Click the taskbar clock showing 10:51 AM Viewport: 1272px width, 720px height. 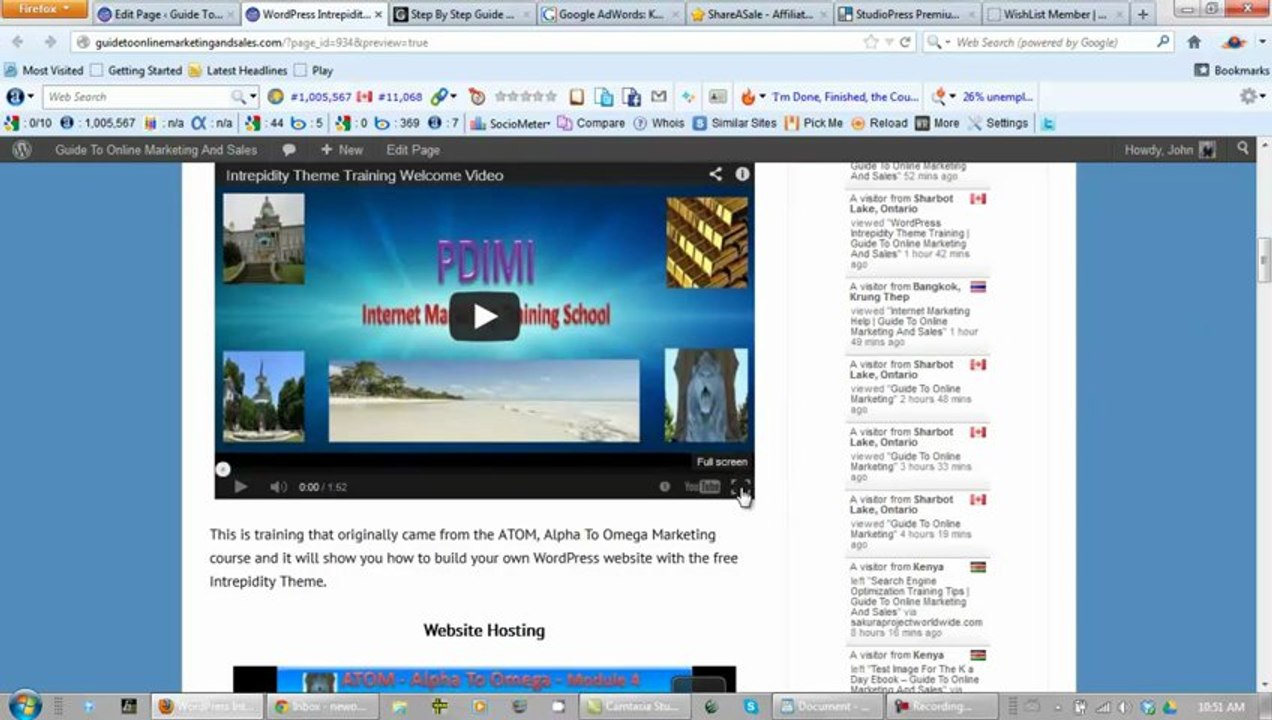1220,707
